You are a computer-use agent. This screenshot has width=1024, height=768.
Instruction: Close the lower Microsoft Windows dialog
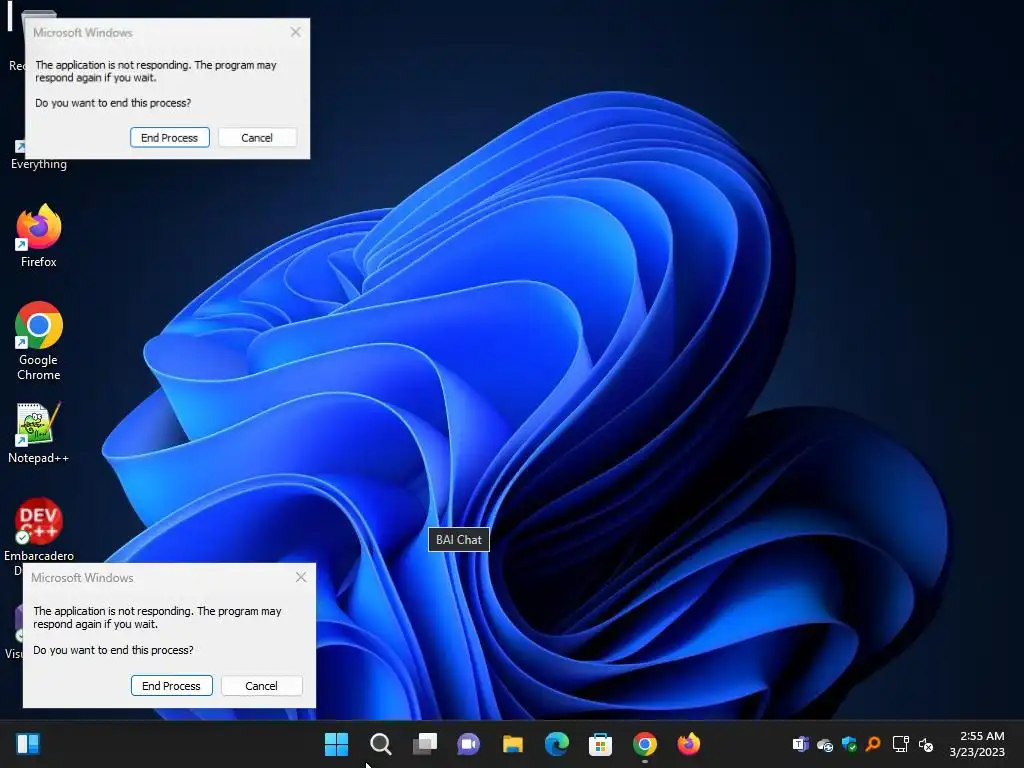pyautogui.click(x=301, y=577)
